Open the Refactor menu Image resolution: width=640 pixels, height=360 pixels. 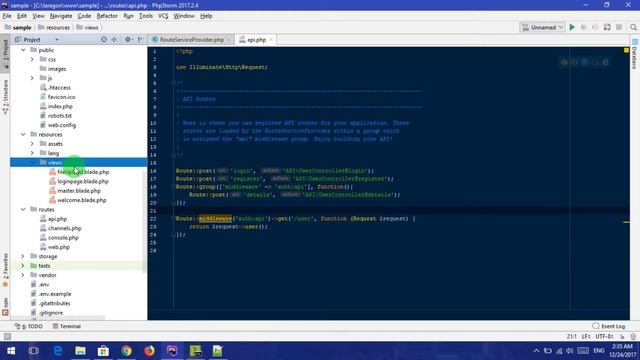click(107, 16)
